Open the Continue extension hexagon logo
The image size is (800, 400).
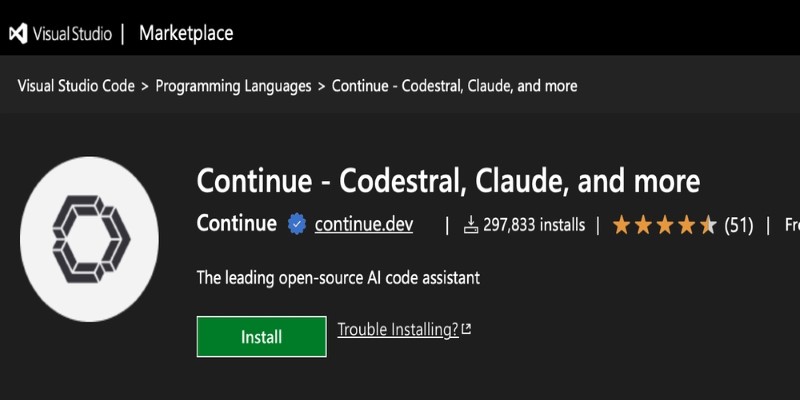89,239
